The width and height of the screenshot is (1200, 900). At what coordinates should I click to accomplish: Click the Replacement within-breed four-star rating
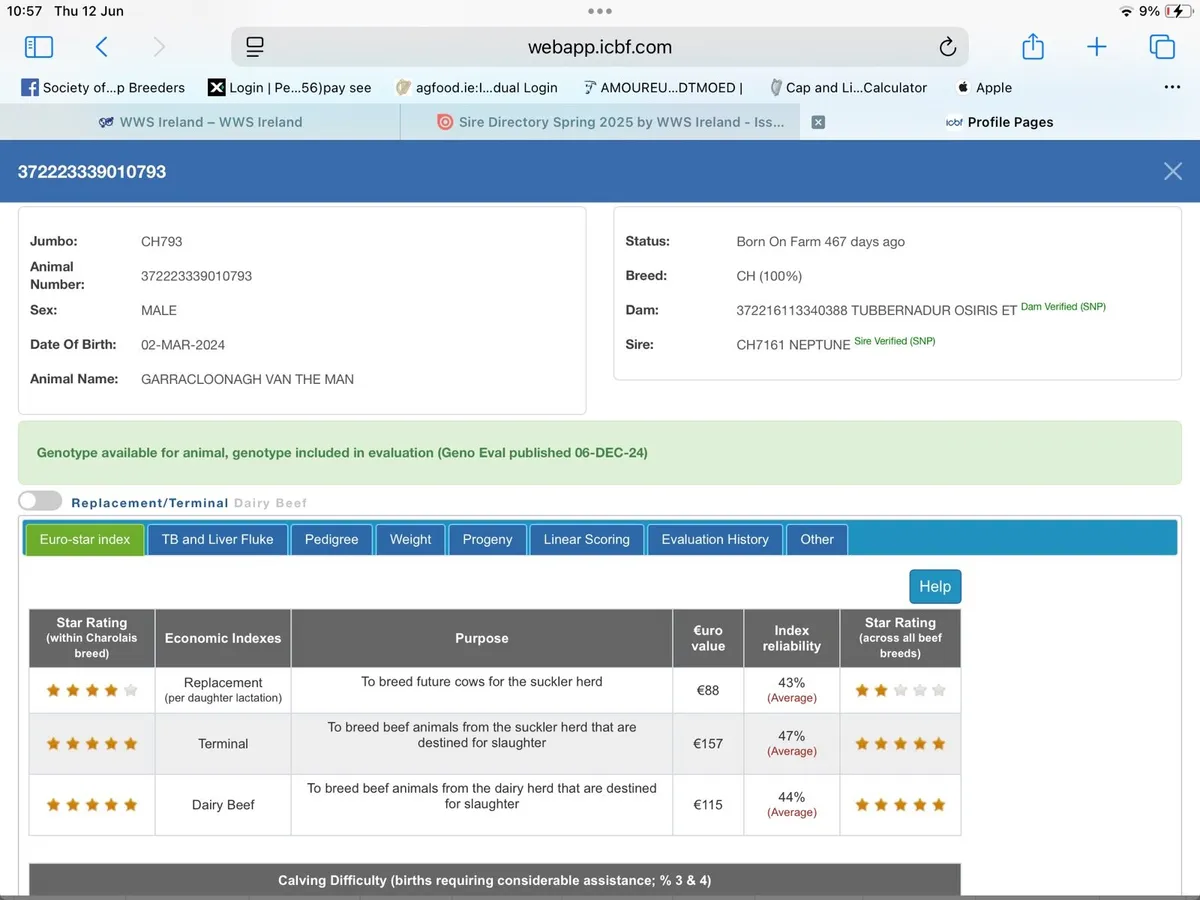point(92,690)
